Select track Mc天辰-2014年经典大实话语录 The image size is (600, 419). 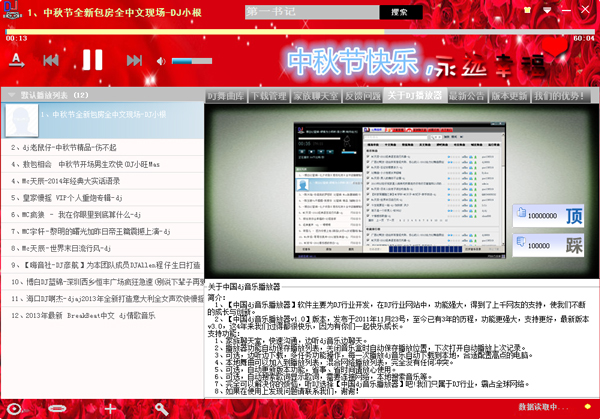tap(102, 181)
